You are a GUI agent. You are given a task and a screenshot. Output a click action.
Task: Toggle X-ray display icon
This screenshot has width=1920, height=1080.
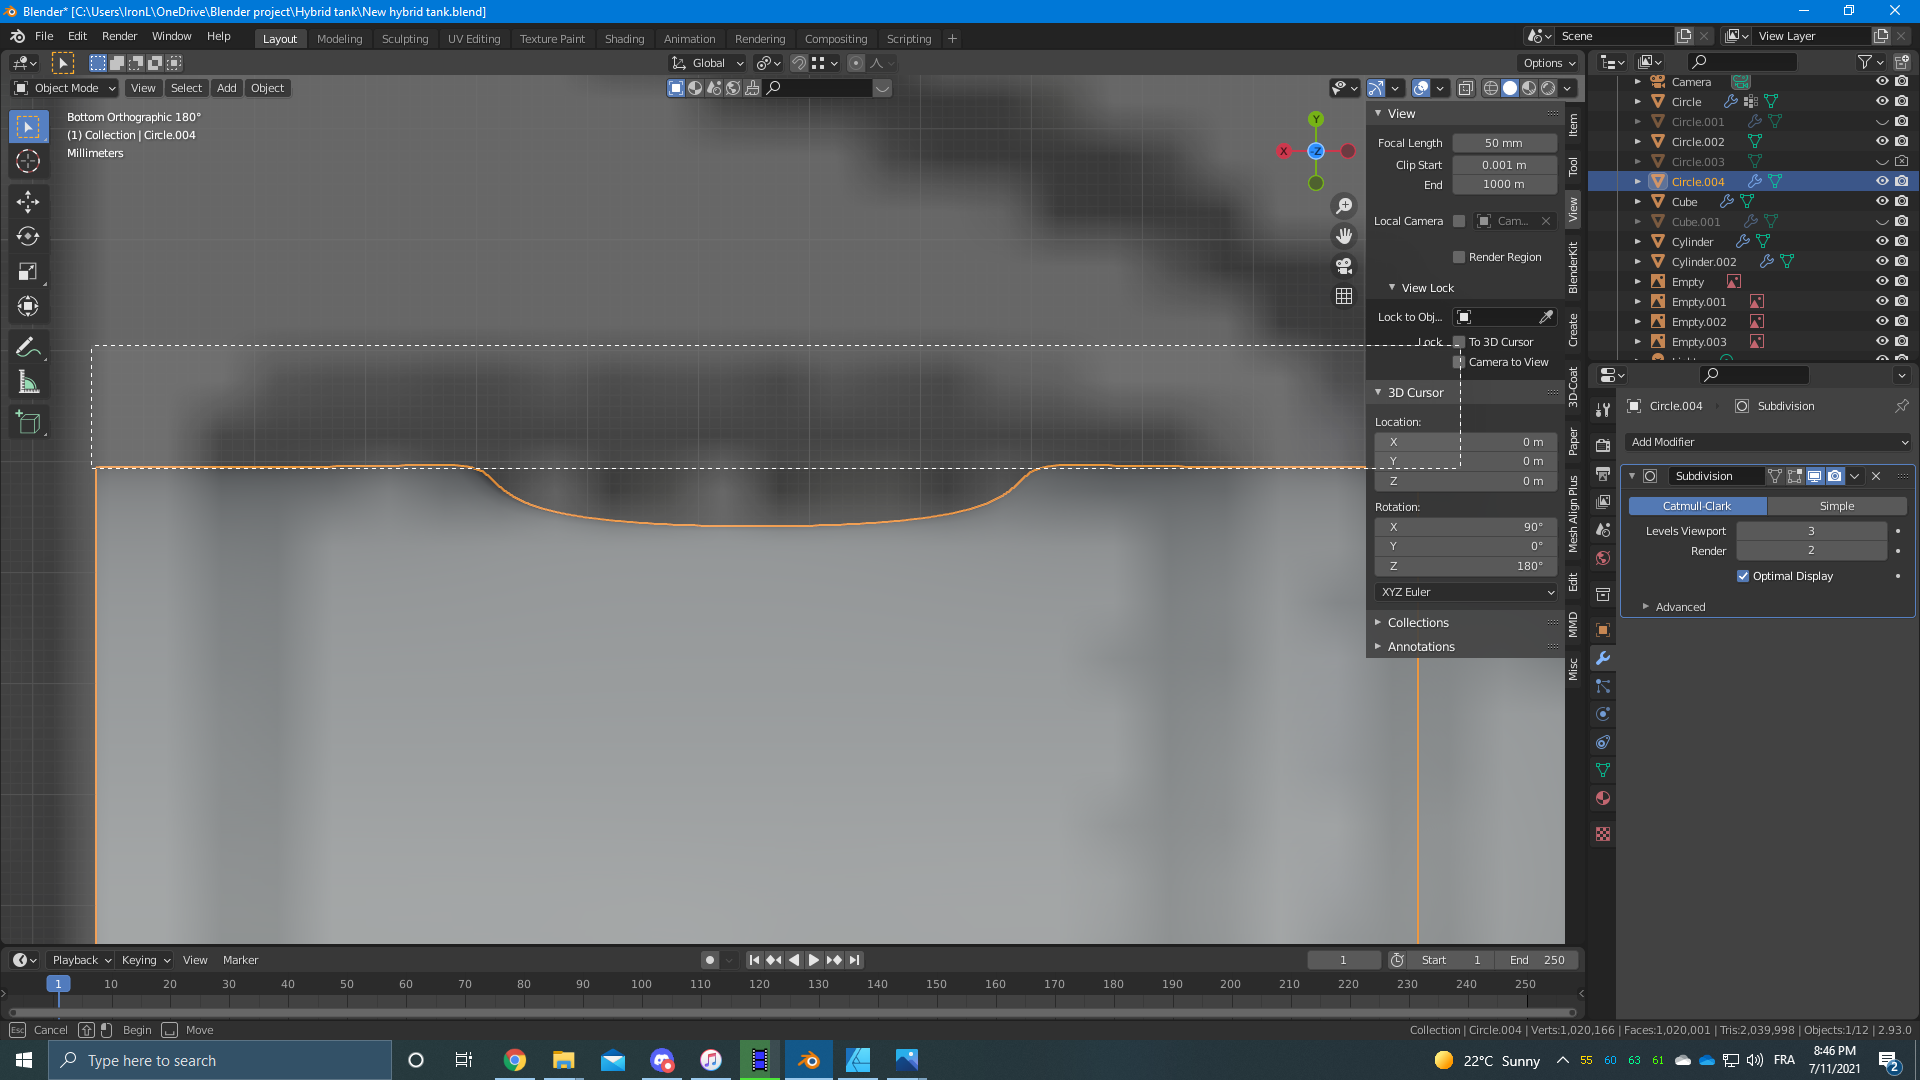[1465, 88]
